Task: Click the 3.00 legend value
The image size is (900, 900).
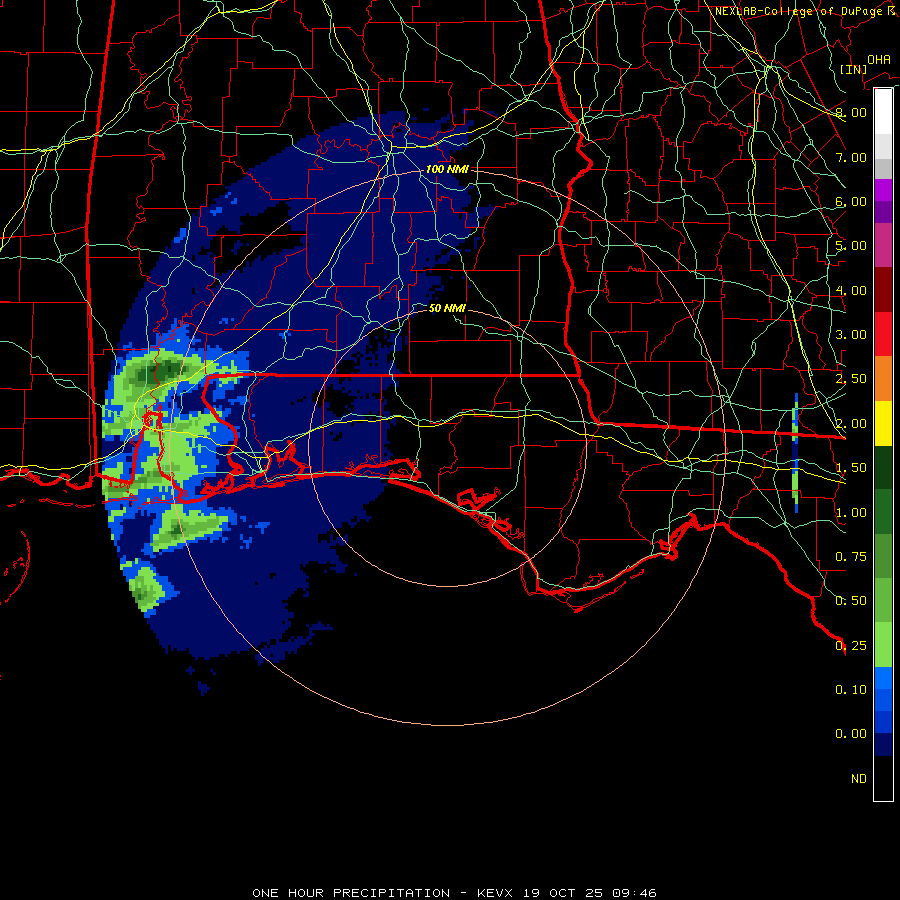Action: pos(851,335)
